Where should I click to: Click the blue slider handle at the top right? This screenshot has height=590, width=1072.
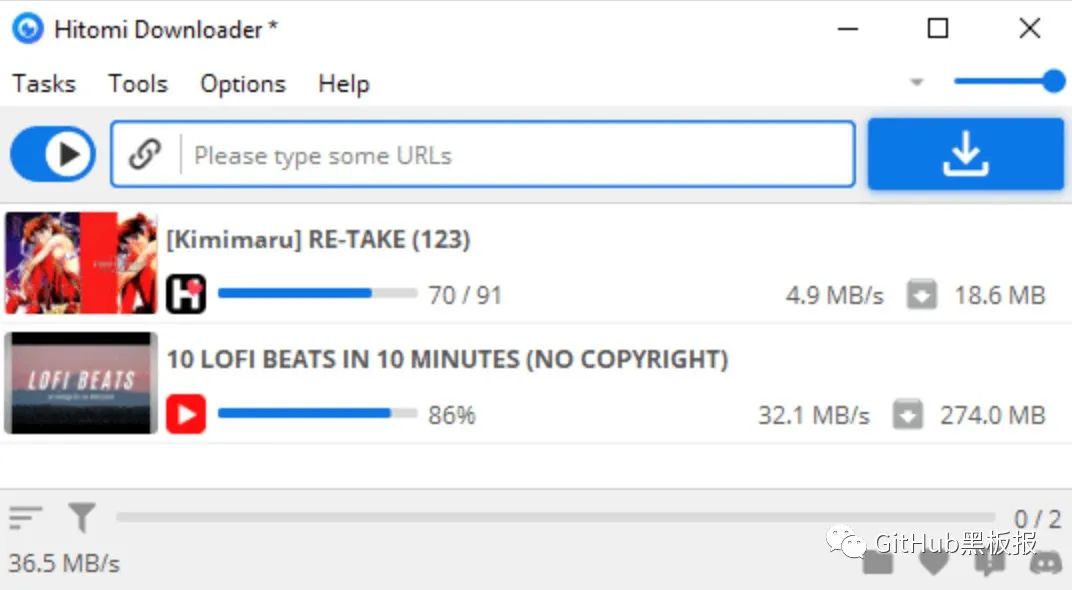[1054, 81]
